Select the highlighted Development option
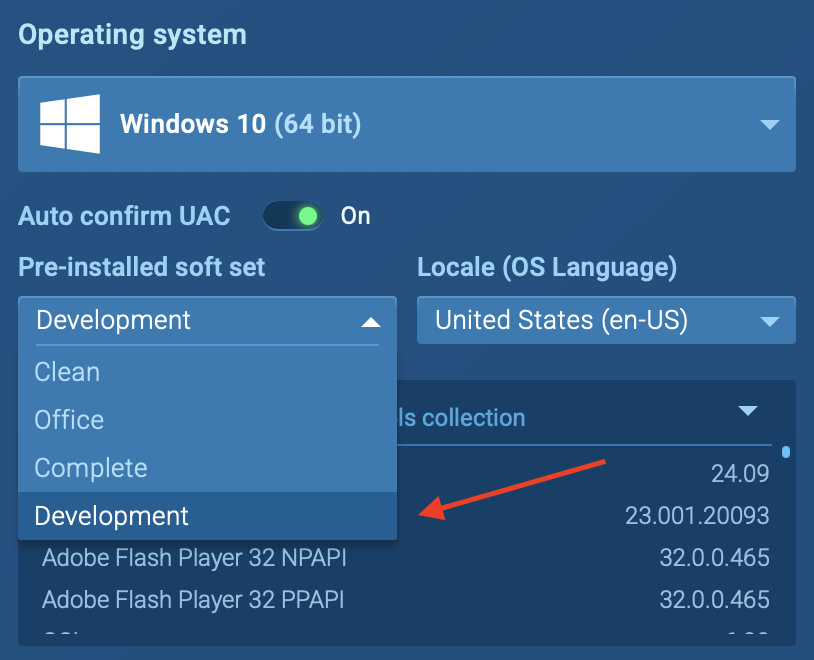This screenshot has width=814, height=660. pyautogui.click(x=111, y=516)
